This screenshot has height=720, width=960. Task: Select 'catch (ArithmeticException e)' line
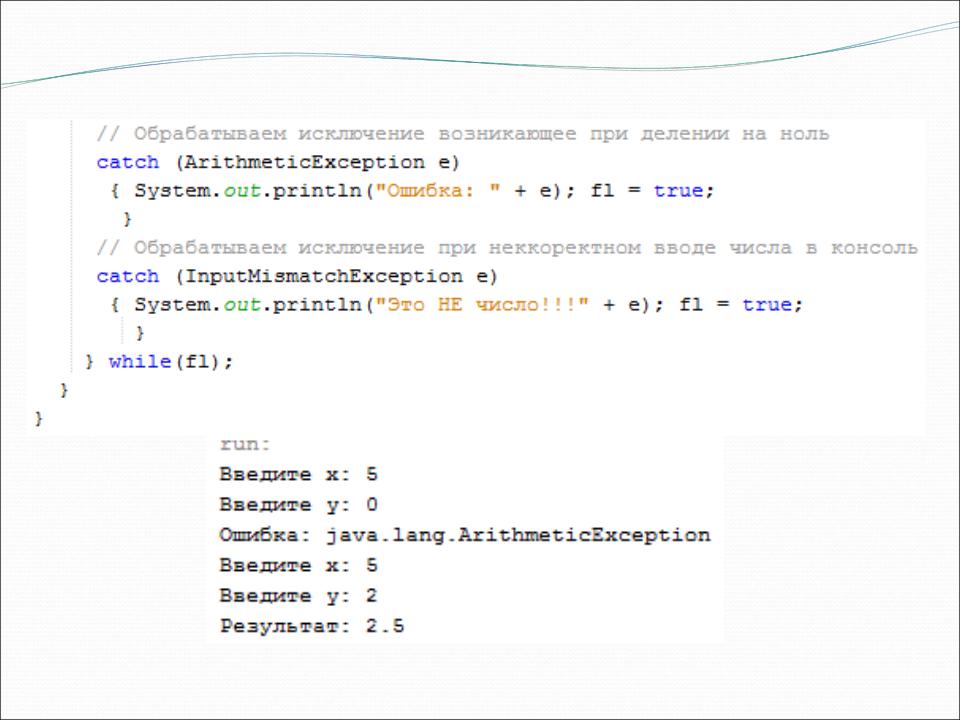click(x=278, y=162)
